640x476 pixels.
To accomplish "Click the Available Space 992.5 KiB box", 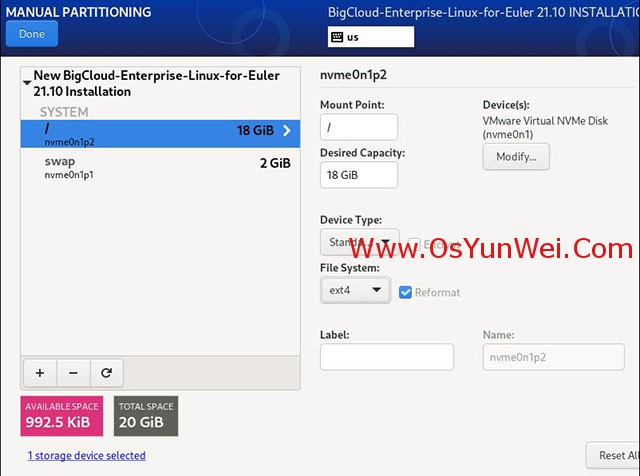I will pos(62,416).
